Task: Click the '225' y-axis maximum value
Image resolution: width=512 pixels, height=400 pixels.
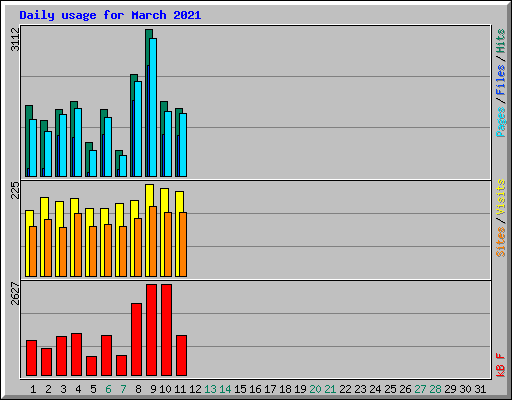Action: (15, 190)
